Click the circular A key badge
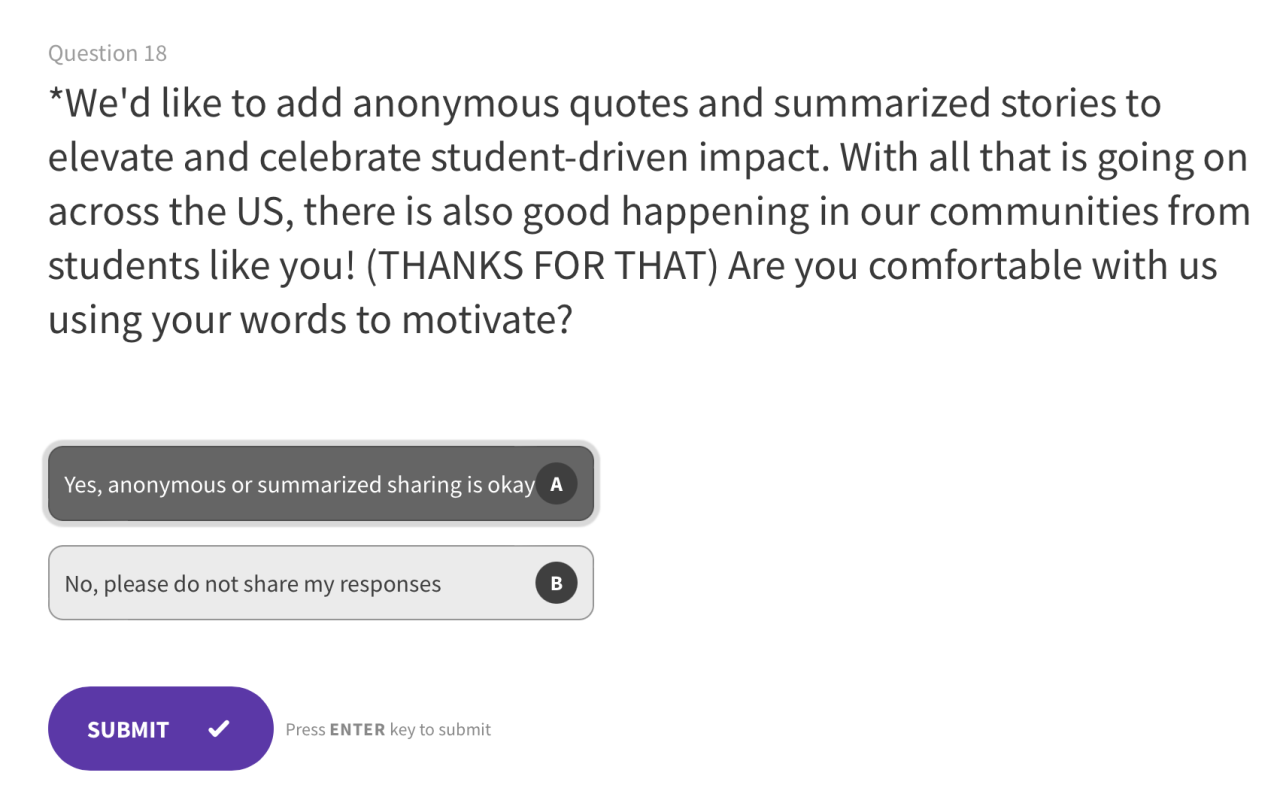1280x806 pixels. click(557, 485)
